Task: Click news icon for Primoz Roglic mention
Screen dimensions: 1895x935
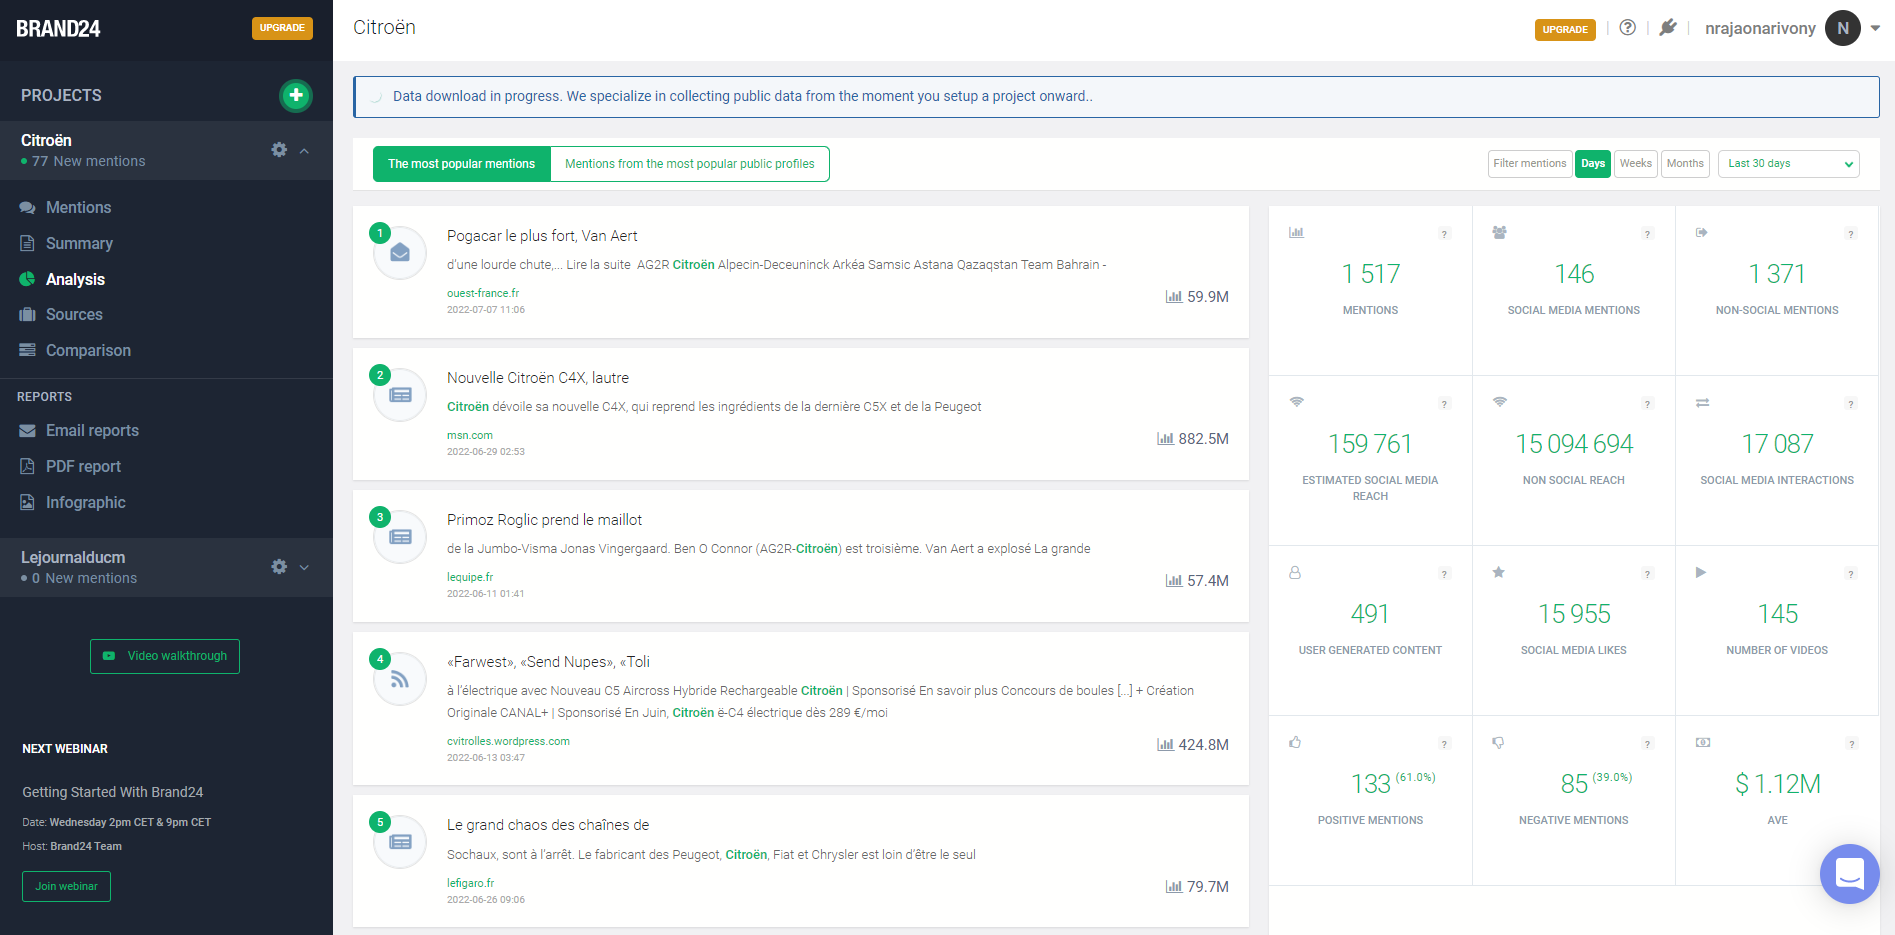Action: (x=400, y=536)
